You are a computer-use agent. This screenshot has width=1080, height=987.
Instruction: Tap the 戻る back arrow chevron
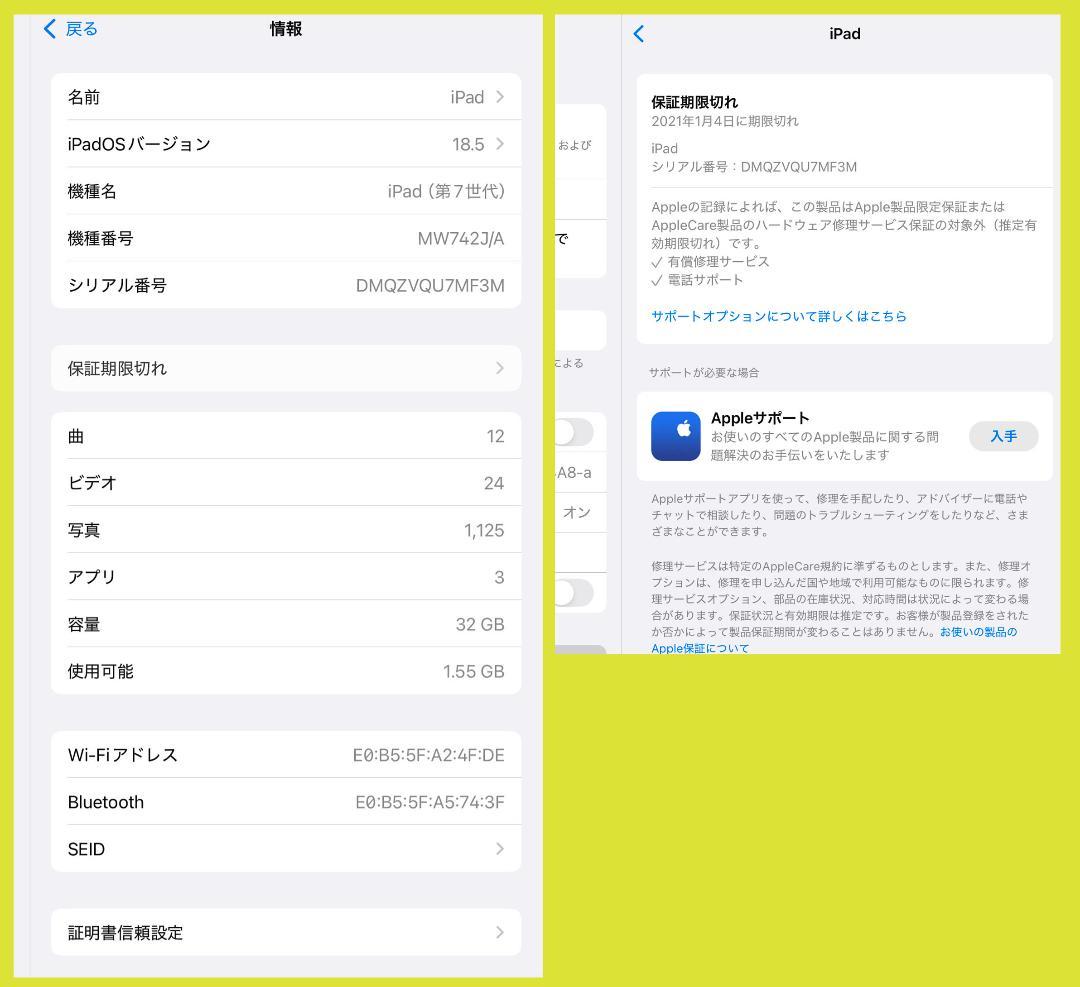(50, 28)
